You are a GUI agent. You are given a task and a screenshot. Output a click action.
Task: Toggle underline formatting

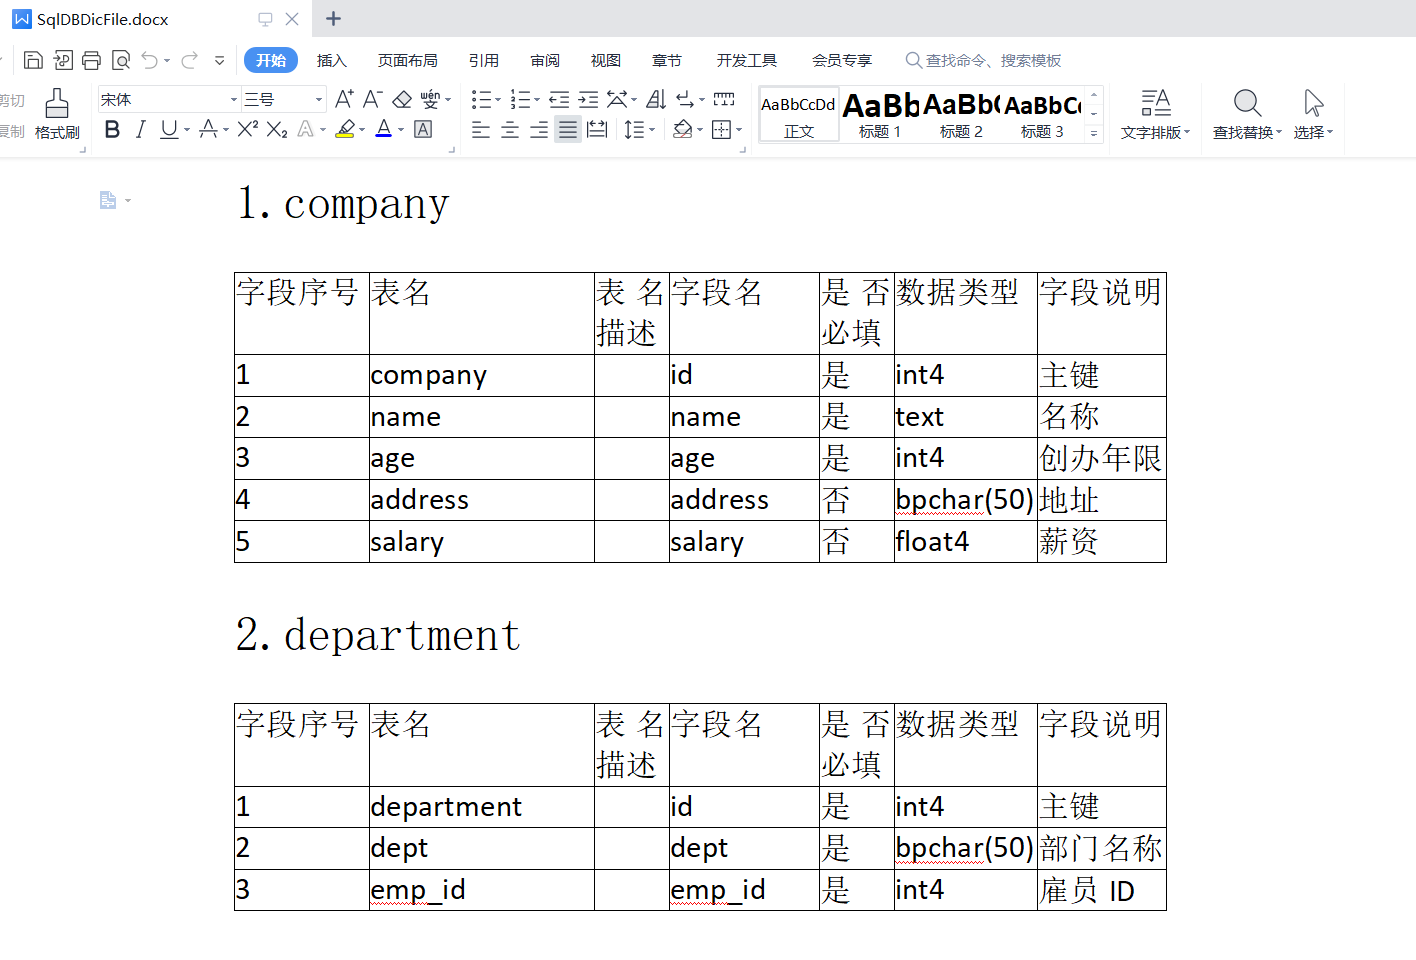[169, 129]
